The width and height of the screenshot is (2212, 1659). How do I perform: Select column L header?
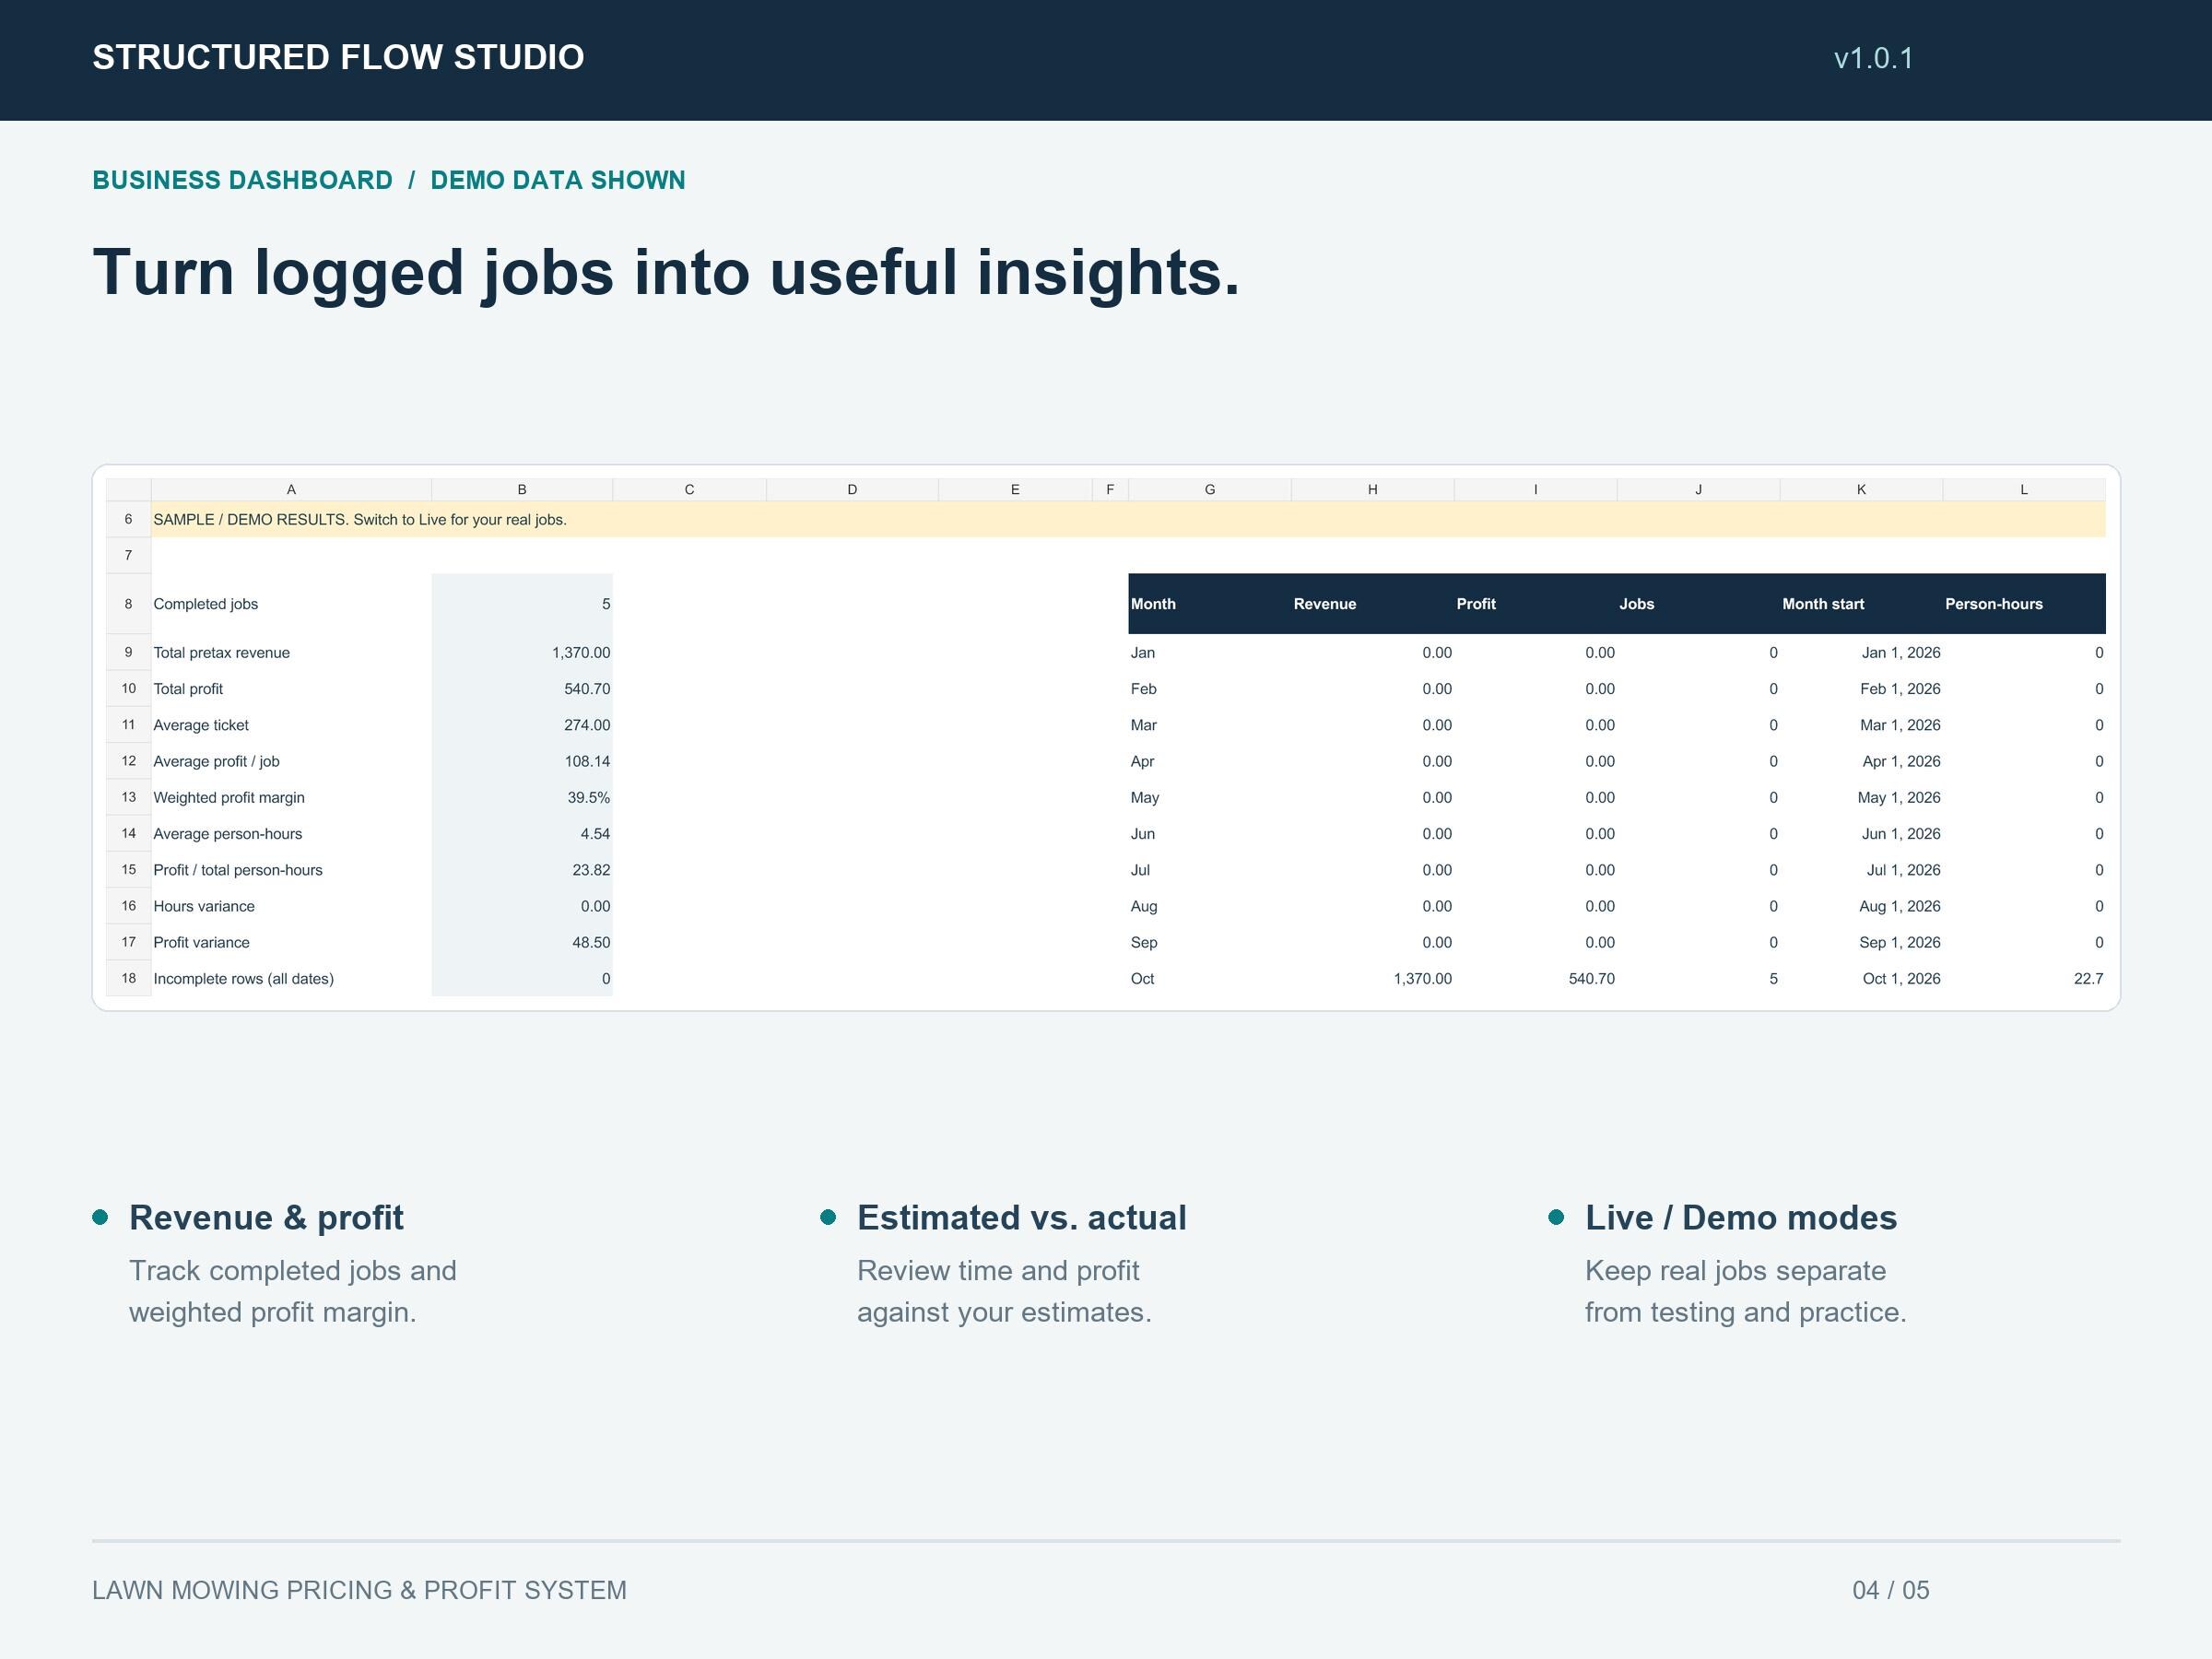[x=2024, y=490]
